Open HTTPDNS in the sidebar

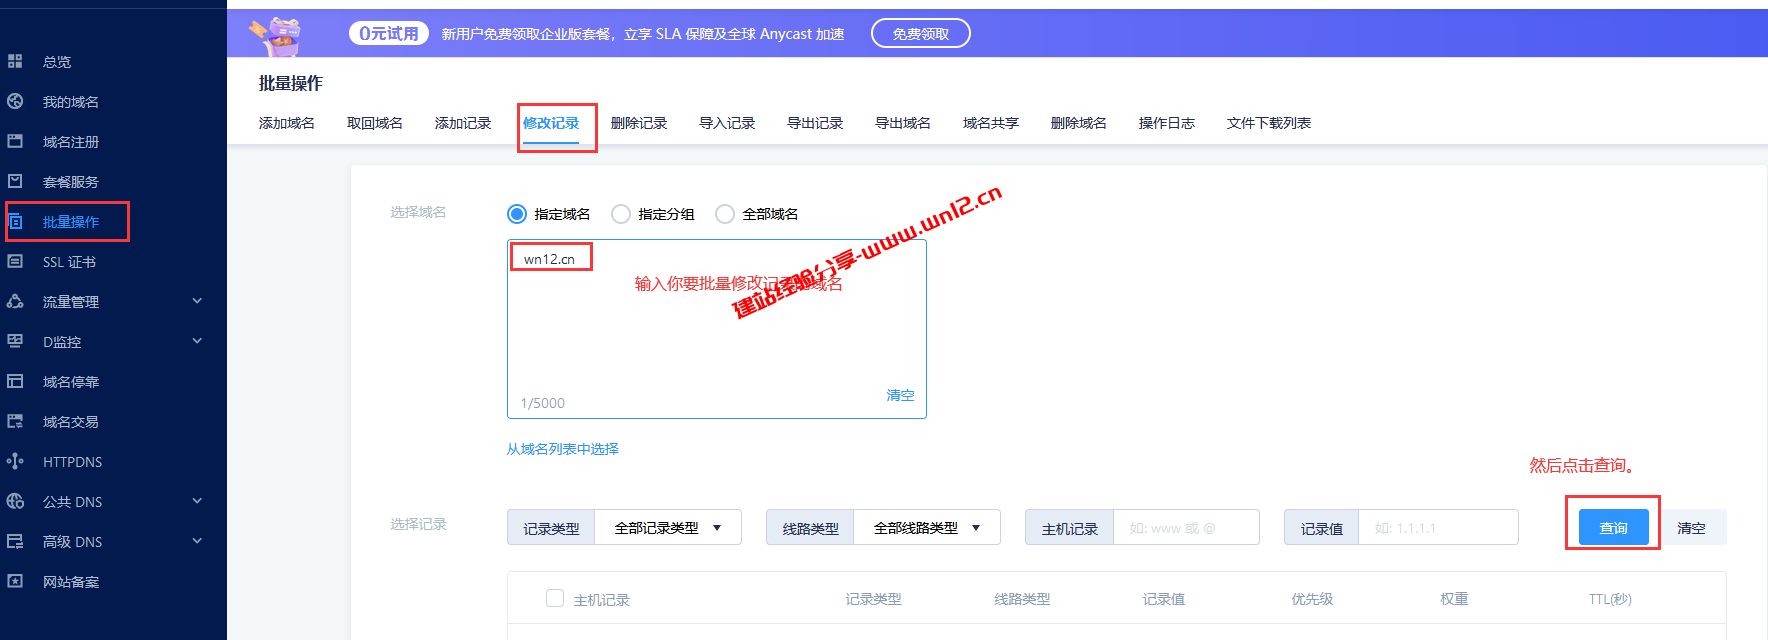72,461
